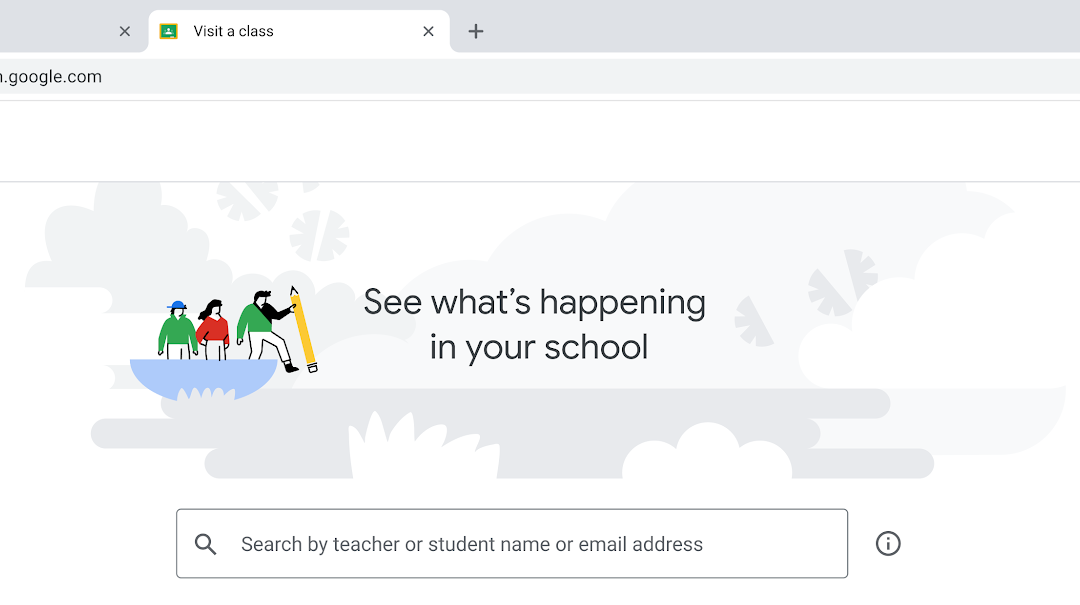Click the "See what's happening" heading line

click(534, 302)
